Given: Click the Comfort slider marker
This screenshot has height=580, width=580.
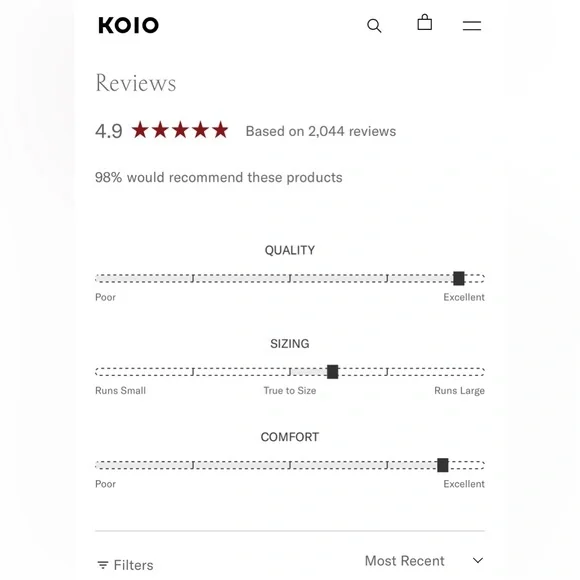Looking at the screenshot, I should (443, 465).
